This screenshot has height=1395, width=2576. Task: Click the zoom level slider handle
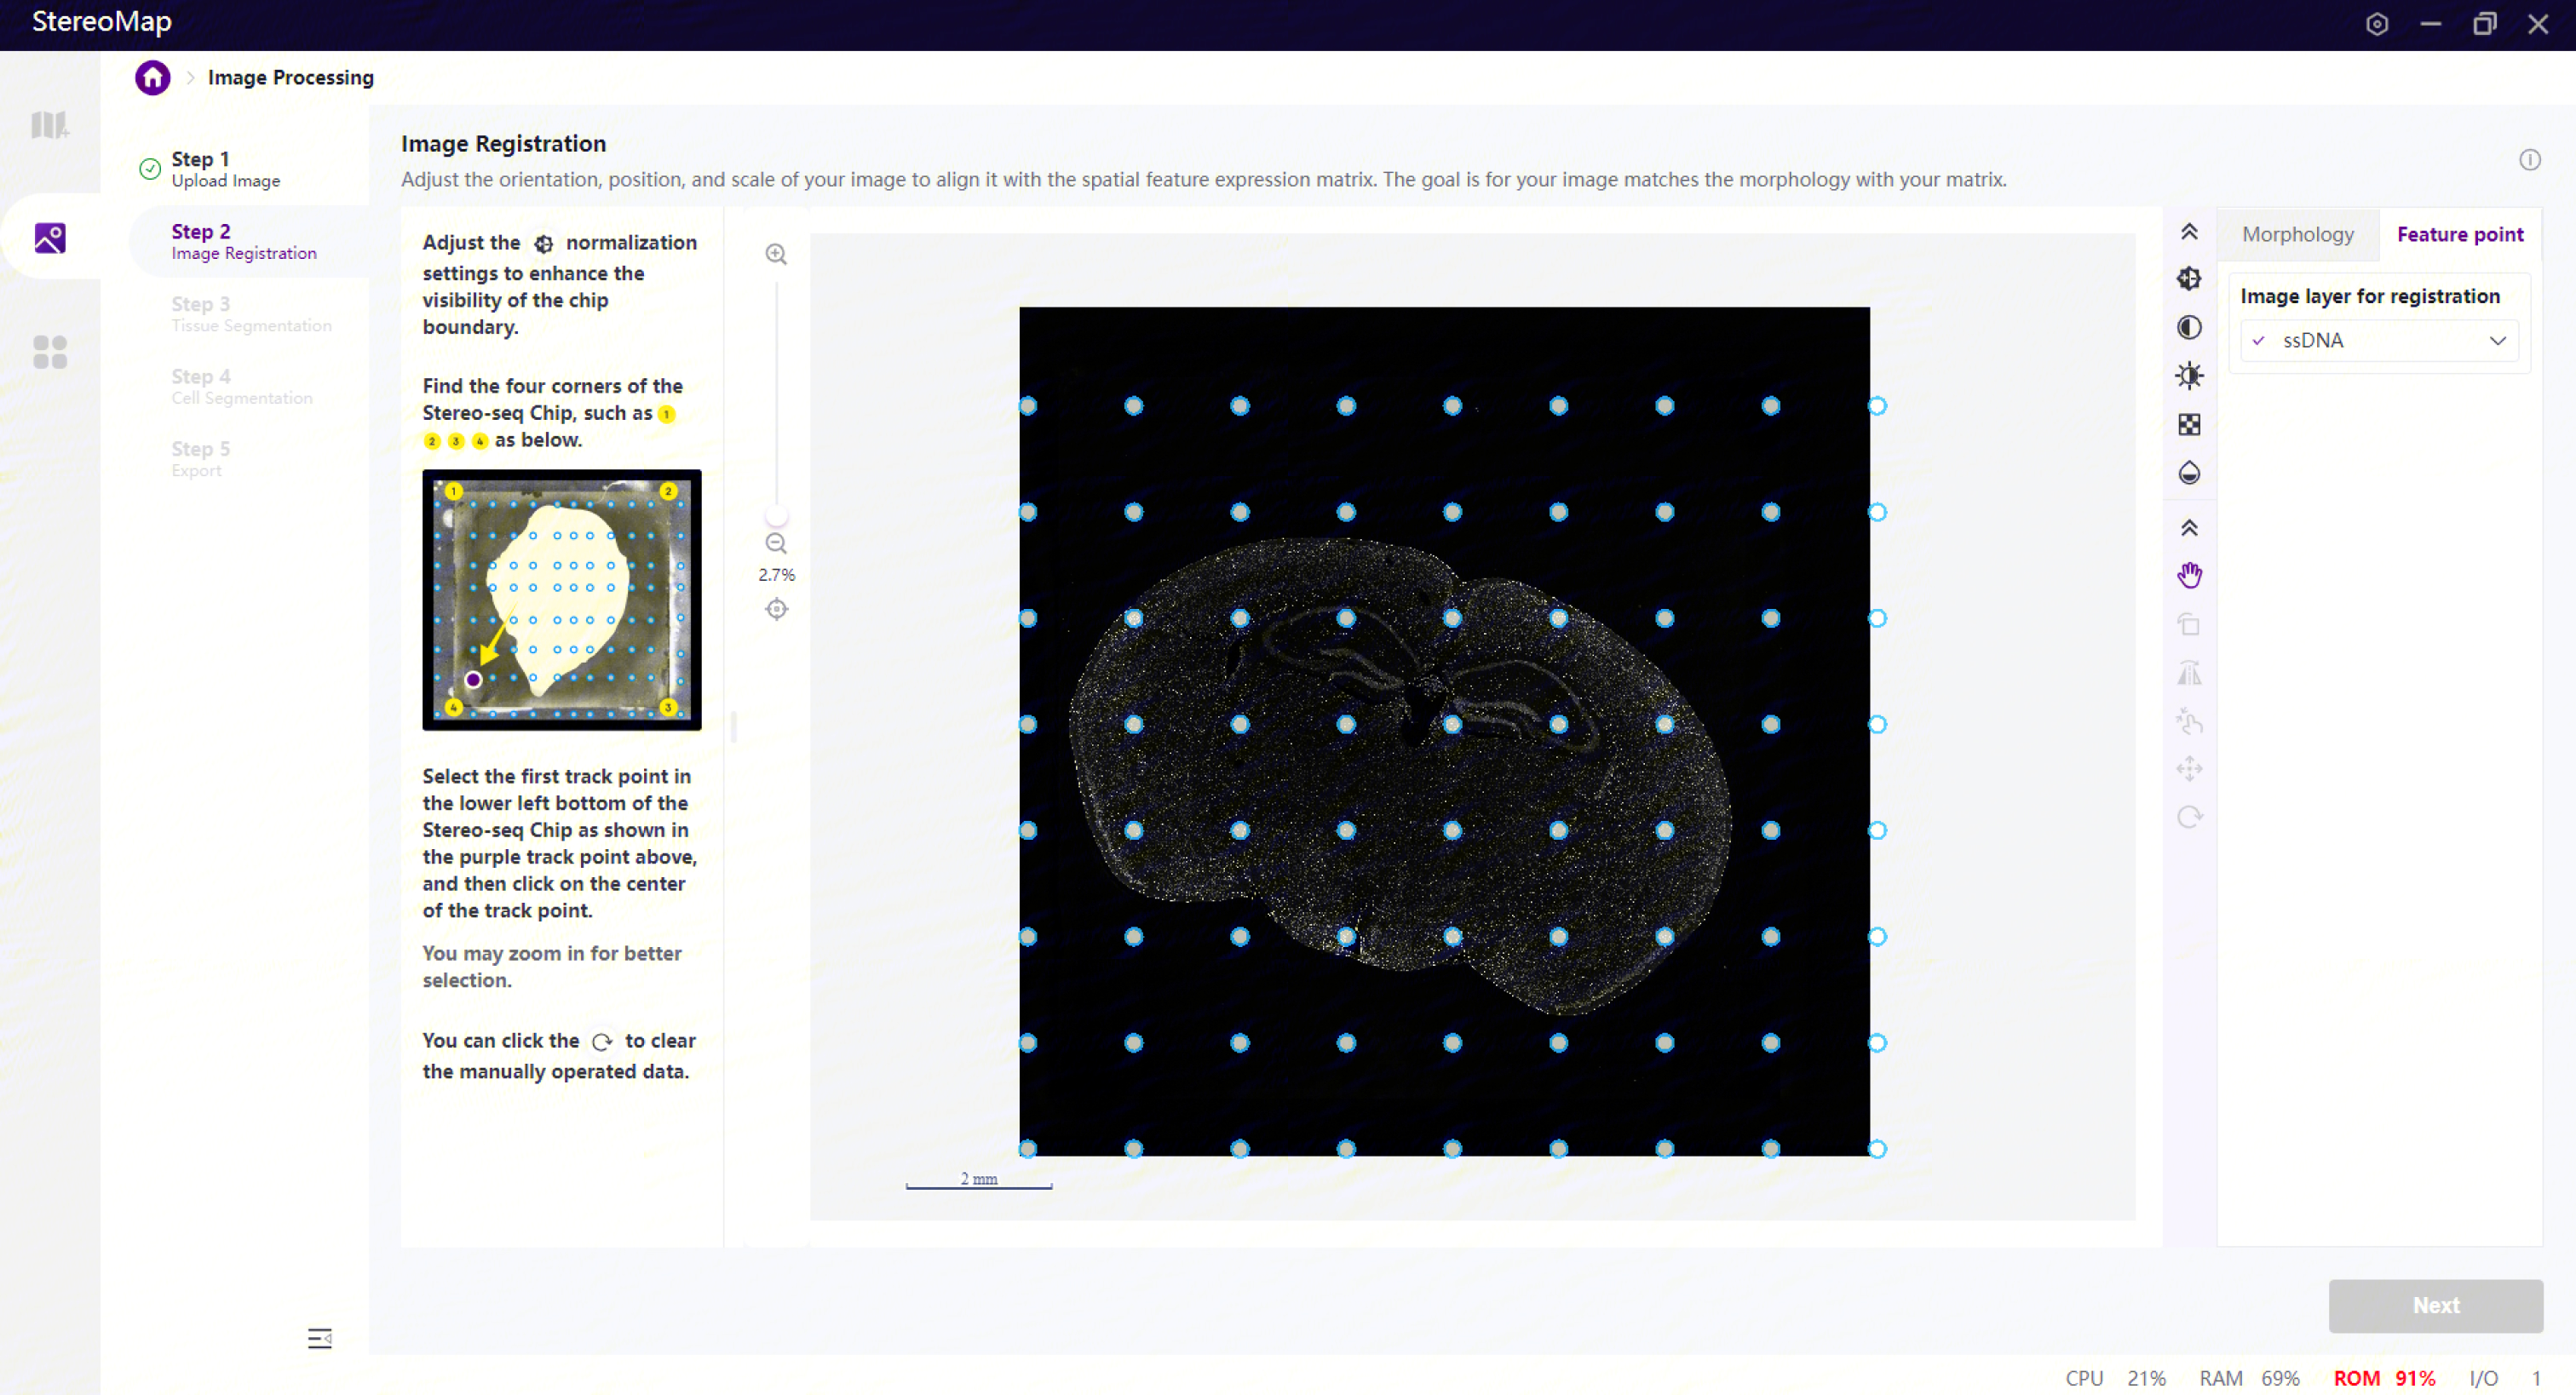(x=776, y=515)
